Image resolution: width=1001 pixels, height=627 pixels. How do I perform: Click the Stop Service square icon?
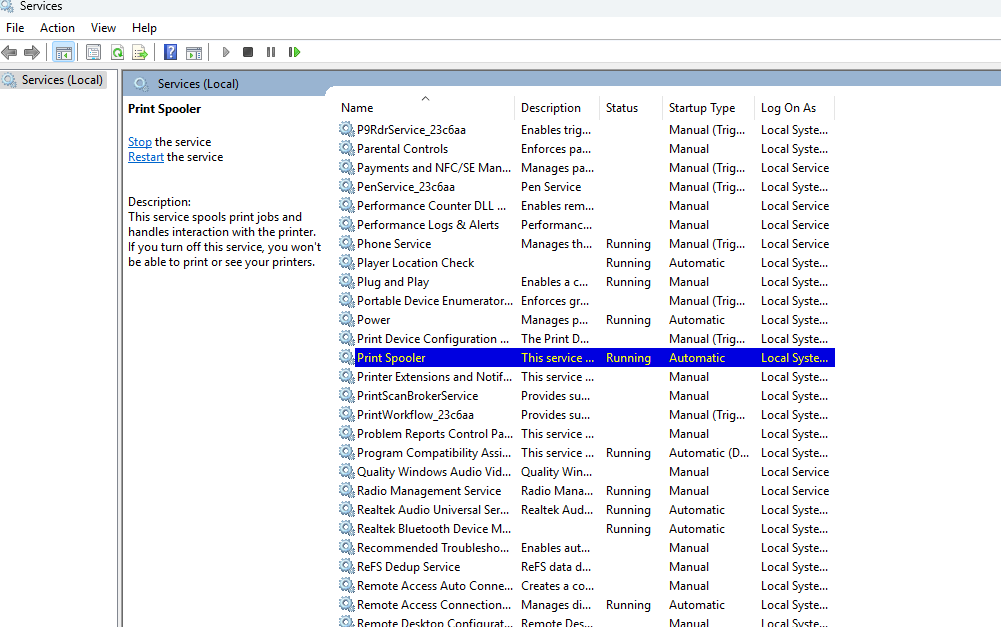pyautogui.click(x=248, y=52)
